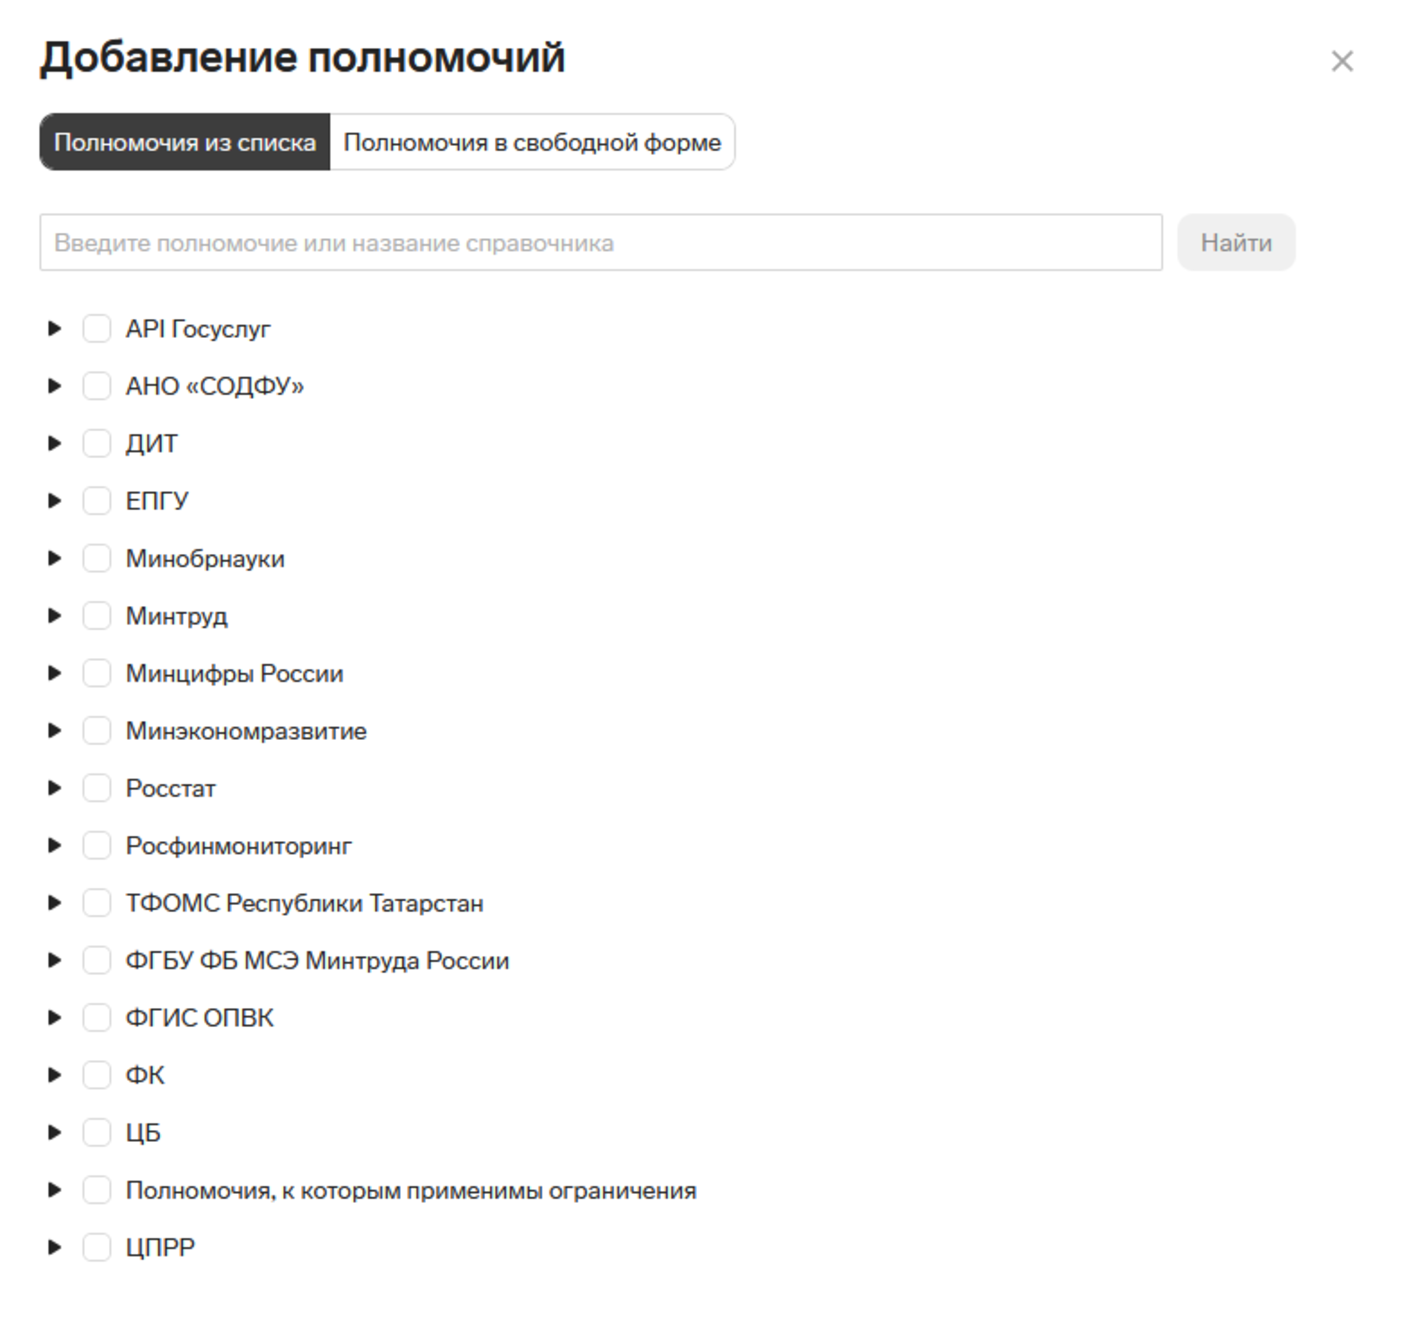Tick the ДИТ checkbox
The image size is (1418, 1333).
(96, 443)
